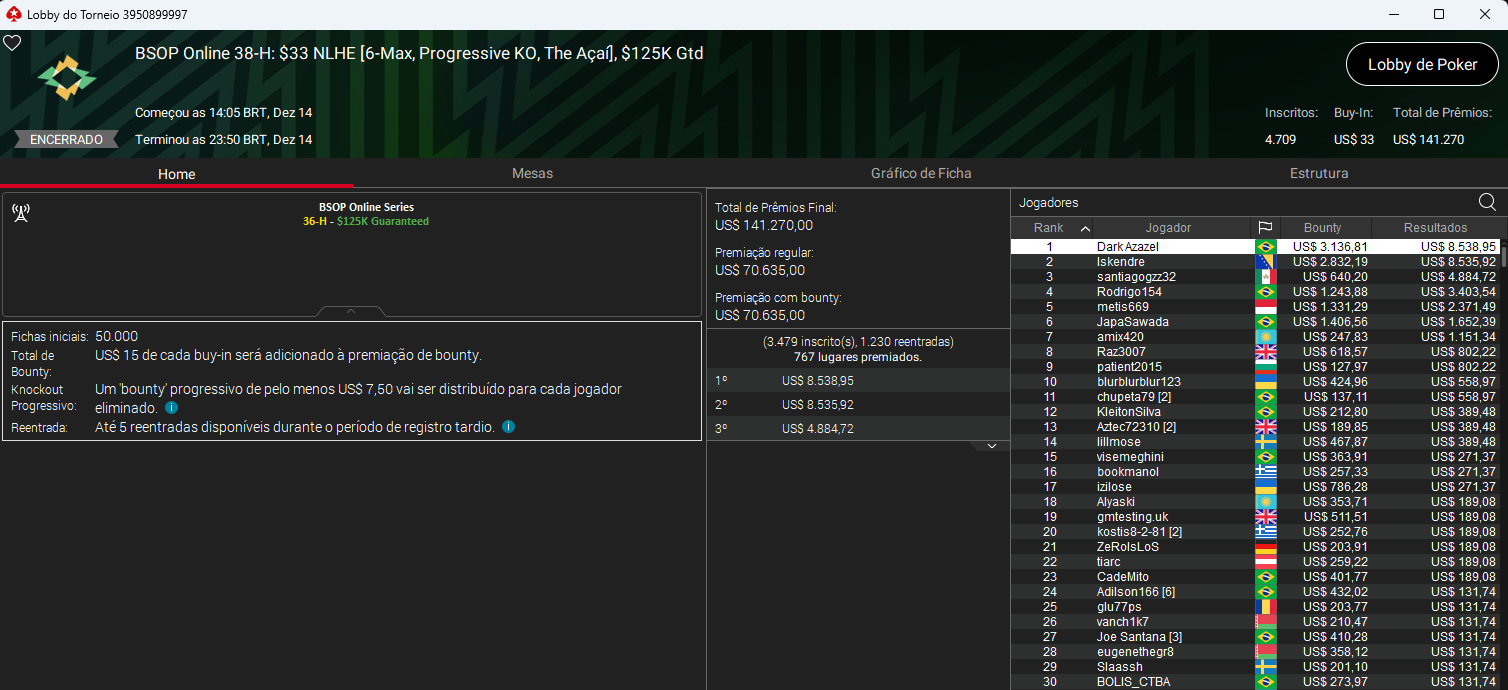The image size is (1508, 690).
Task: Open the Gráfico de Ficha tab
Action: (x=921, y=173)
